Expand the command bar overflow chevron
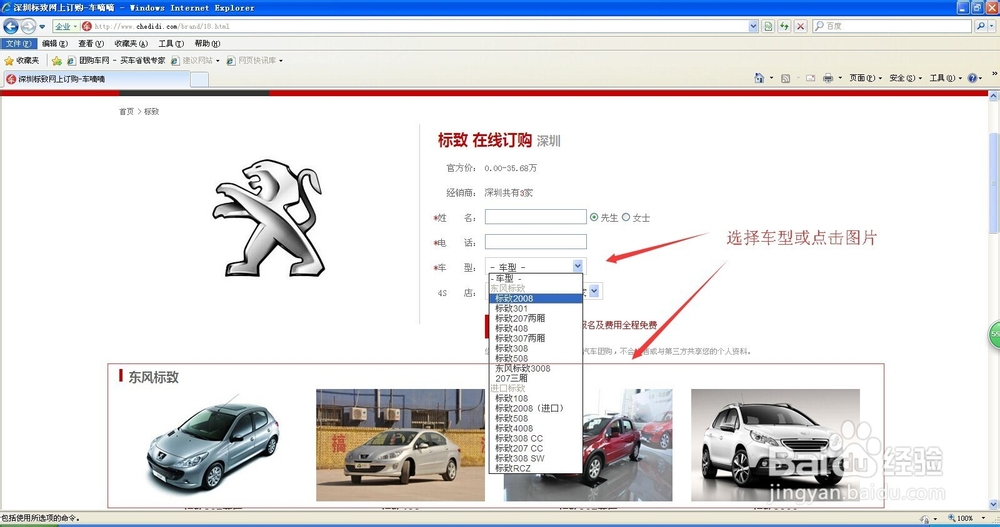This screenshot has height=527, width=1000. click(x=994, y=75)
